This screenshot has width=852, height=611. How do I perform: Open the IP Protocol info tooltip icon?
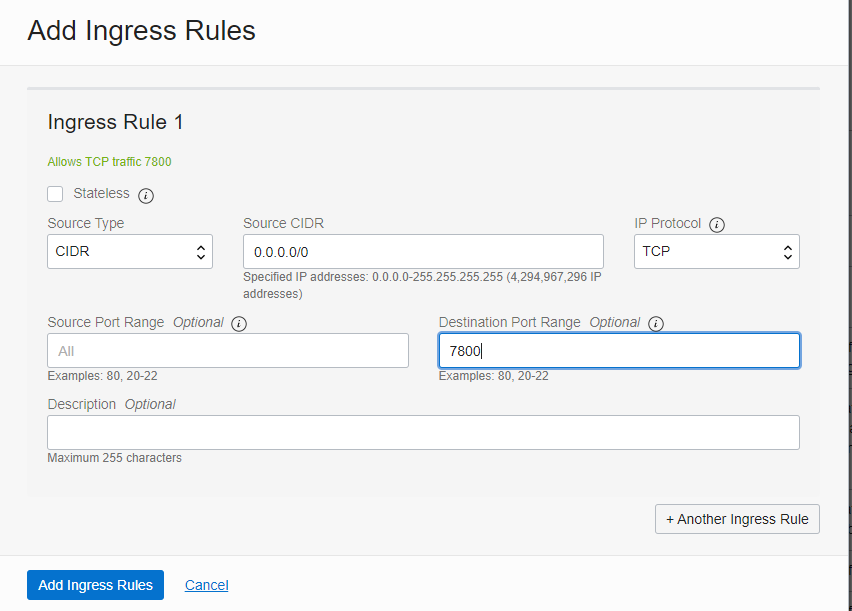tap(717, 225)
